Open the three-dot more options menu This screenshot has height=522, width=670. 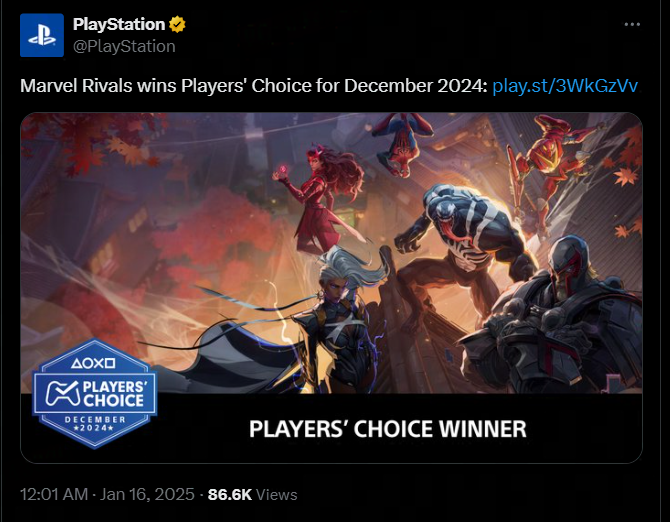[632, 24]
